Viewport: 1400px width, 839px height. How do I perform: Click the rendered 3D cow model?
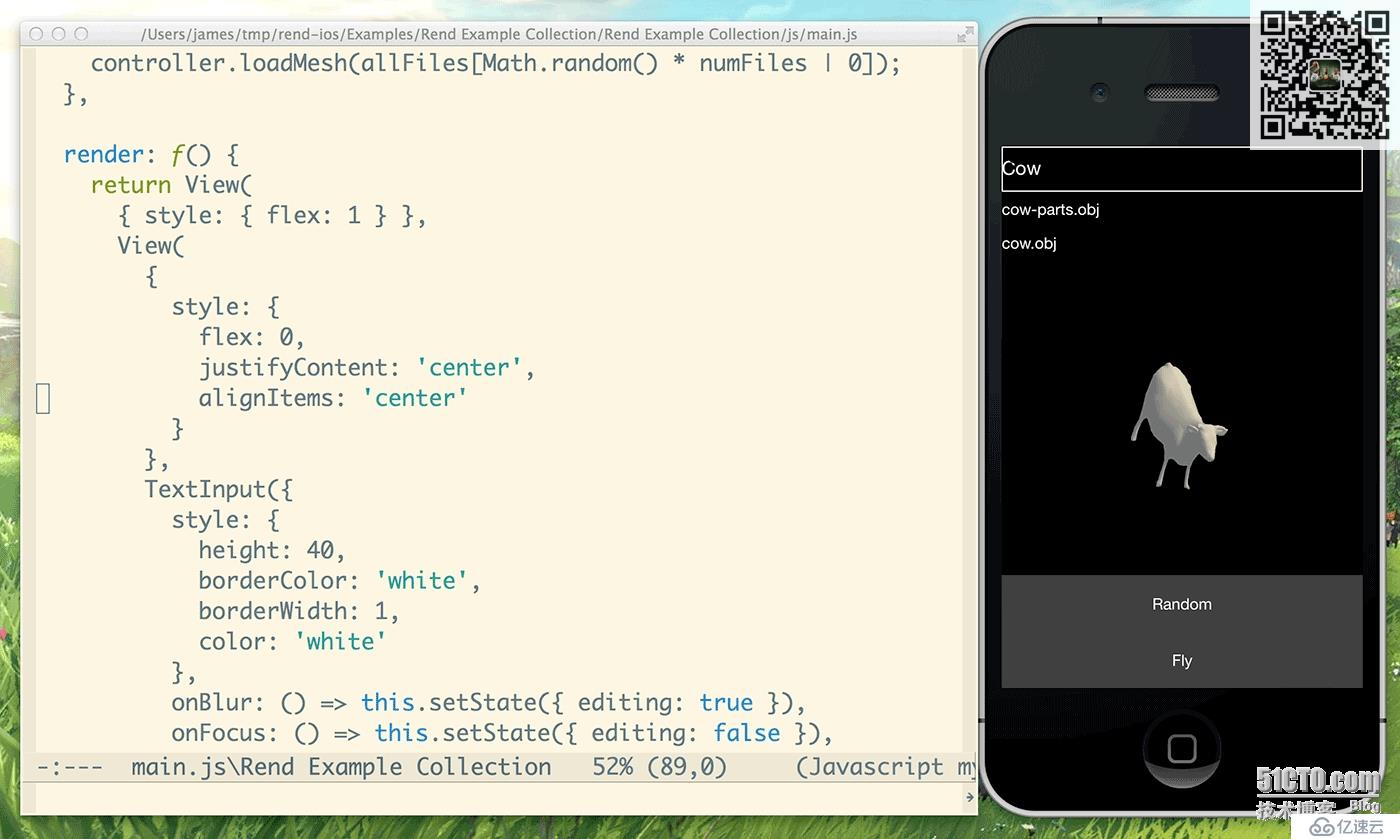(1178, 425)
